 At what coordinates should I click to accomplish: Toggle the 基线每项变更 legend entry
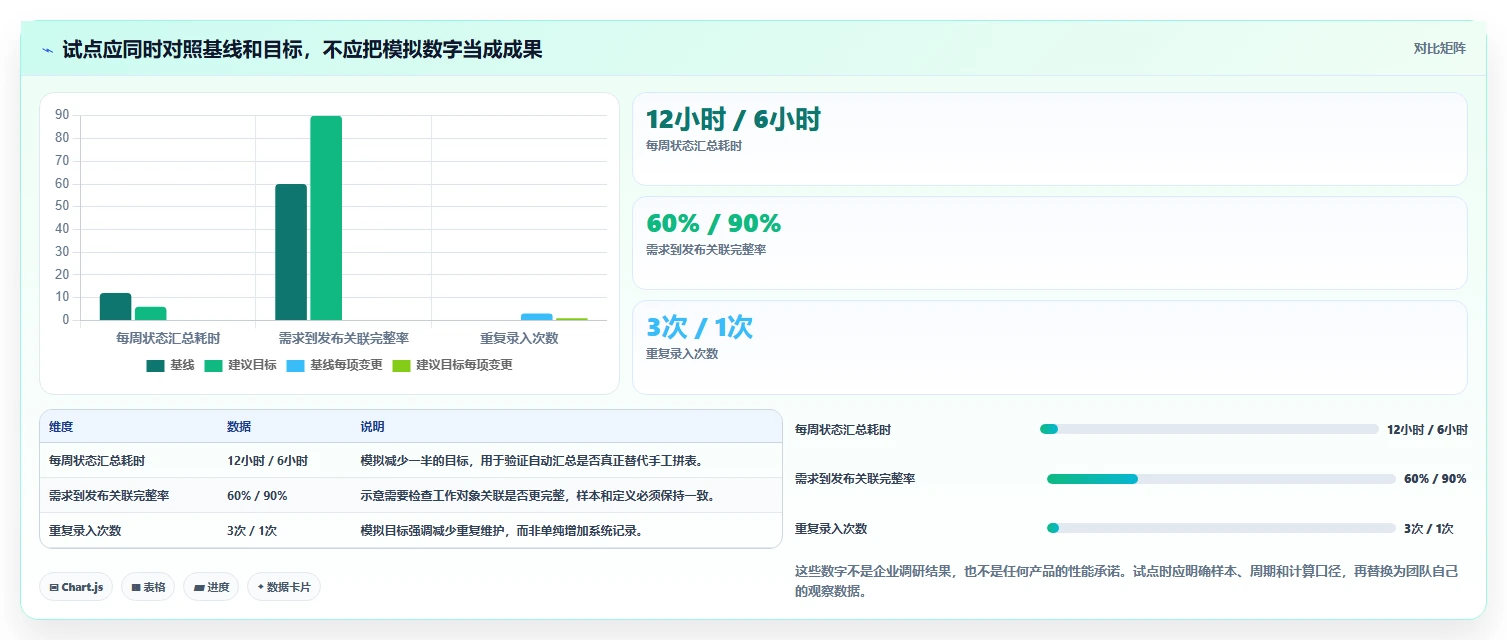[x=334, y=365]
